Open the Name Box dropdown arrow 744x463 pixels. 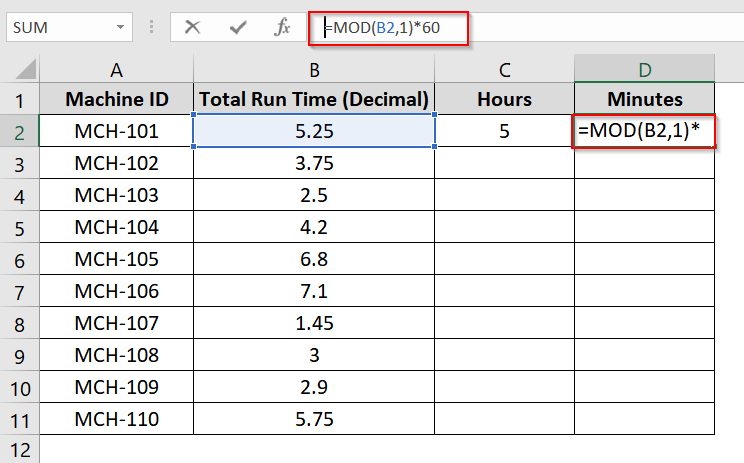(x=121, y=28)
